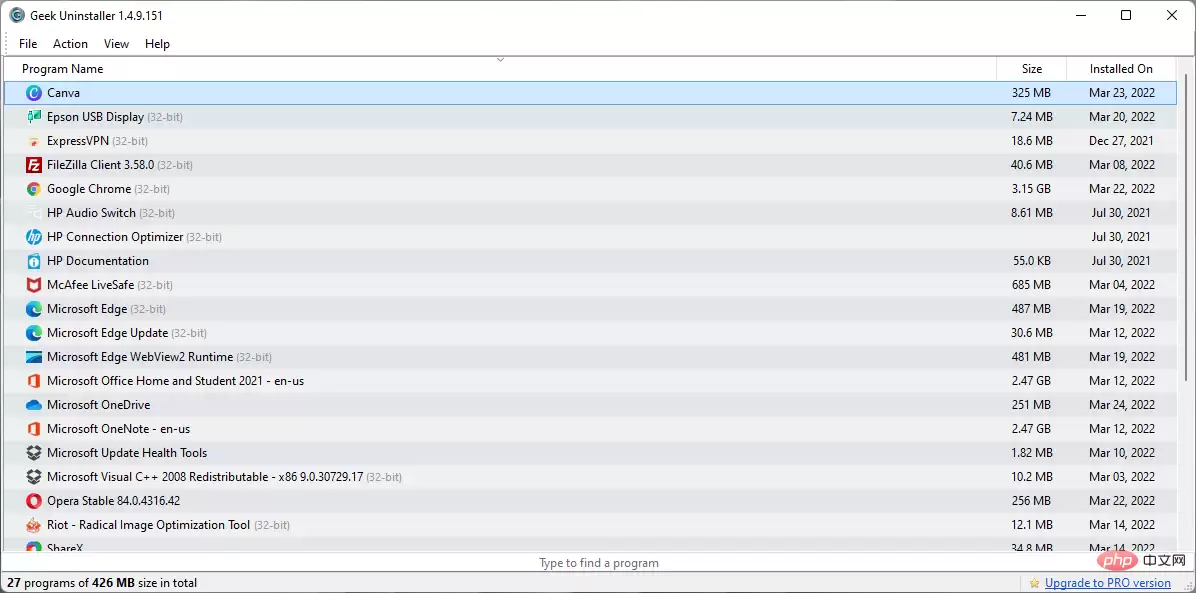Click the Type to find a program field

tap(598, 563)
